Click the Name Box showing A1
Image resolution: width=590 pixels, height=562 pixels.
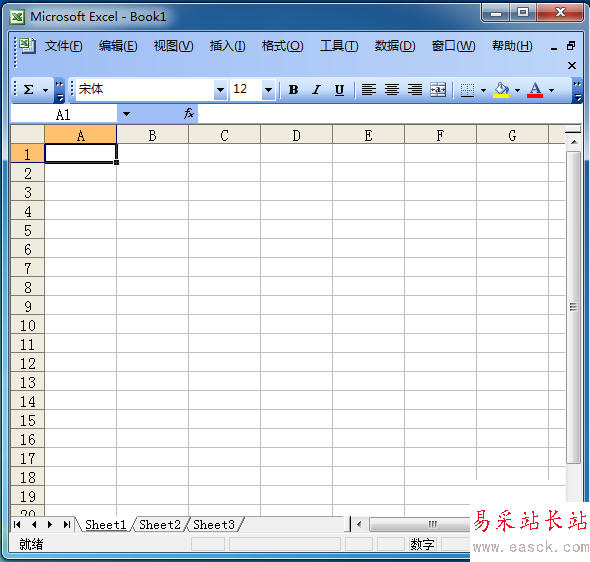coord(64,114)
